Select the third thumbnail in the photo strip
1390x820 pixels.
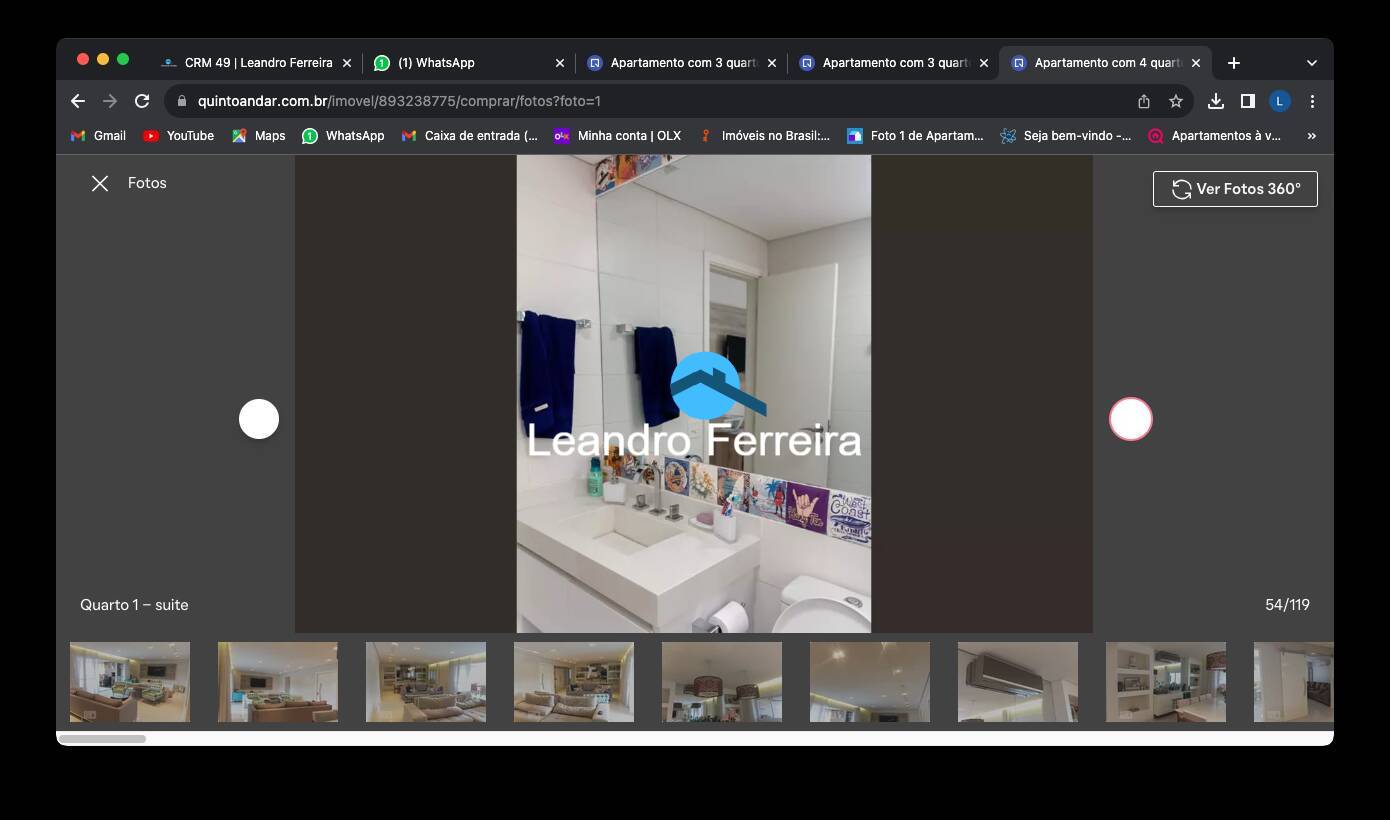coord(426,682)
